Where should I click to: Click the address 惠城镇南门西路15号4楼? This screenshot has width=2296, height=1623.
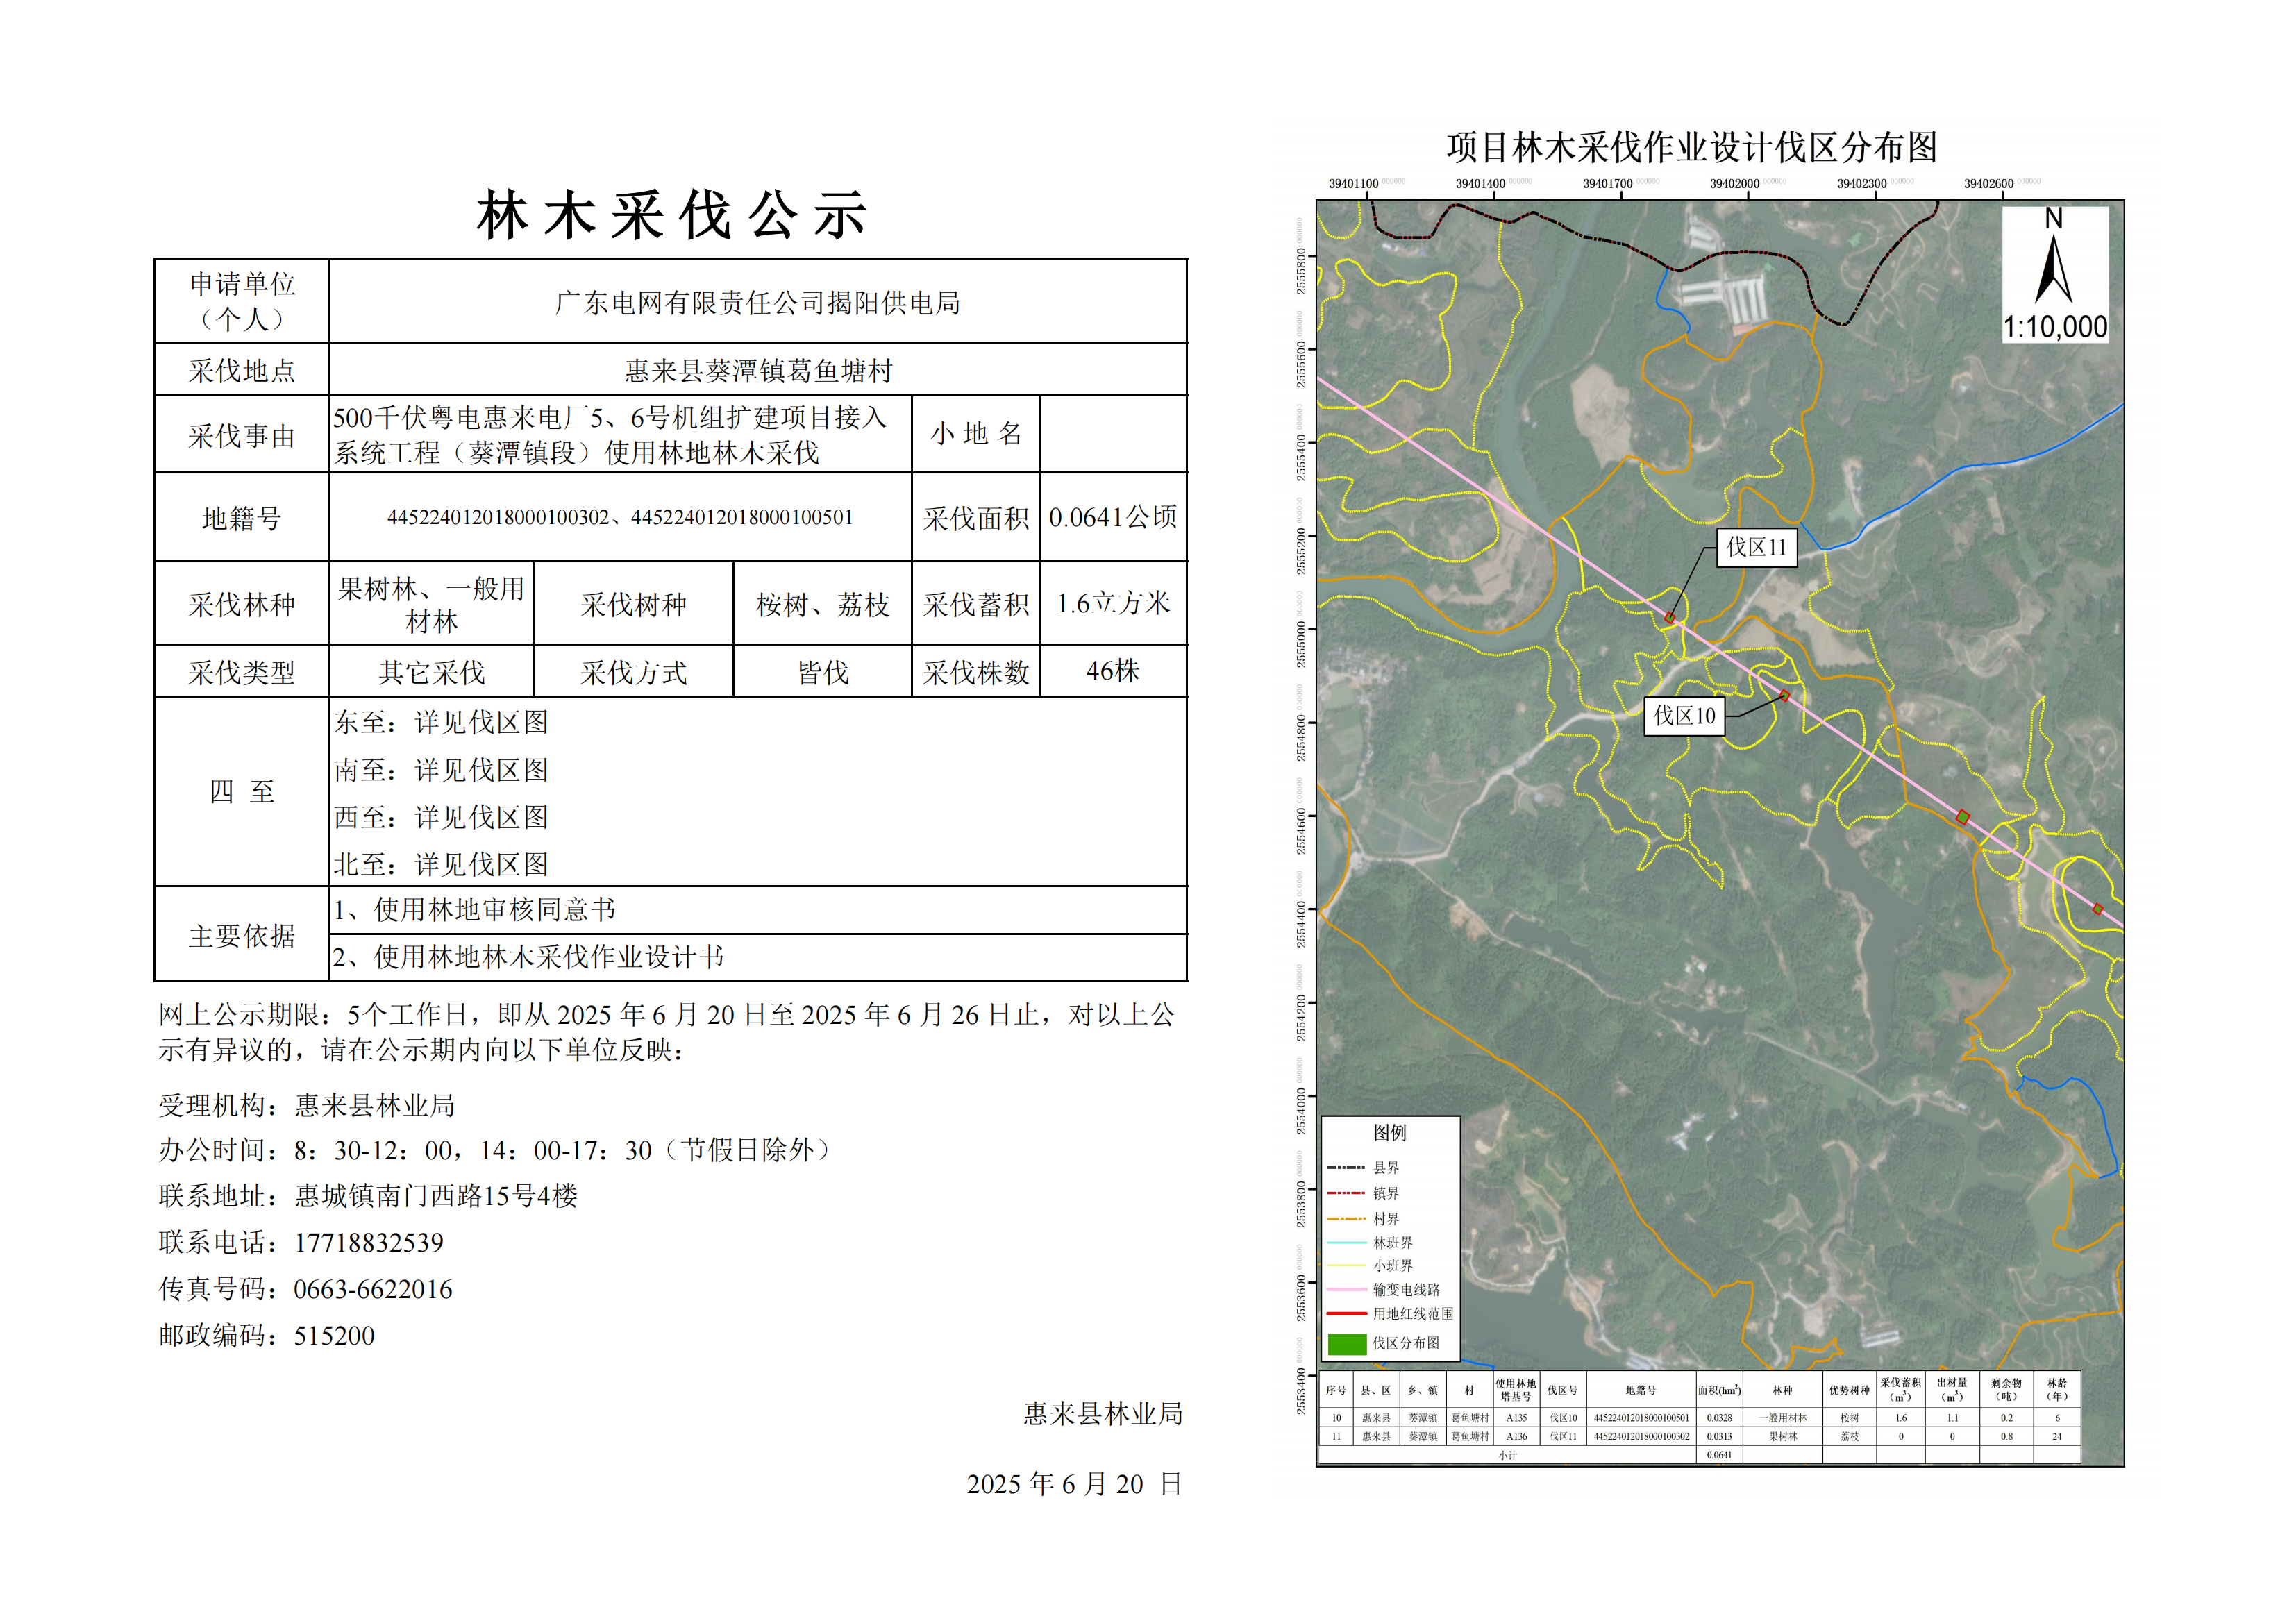pyautogui.click(x=436, y=1197)
